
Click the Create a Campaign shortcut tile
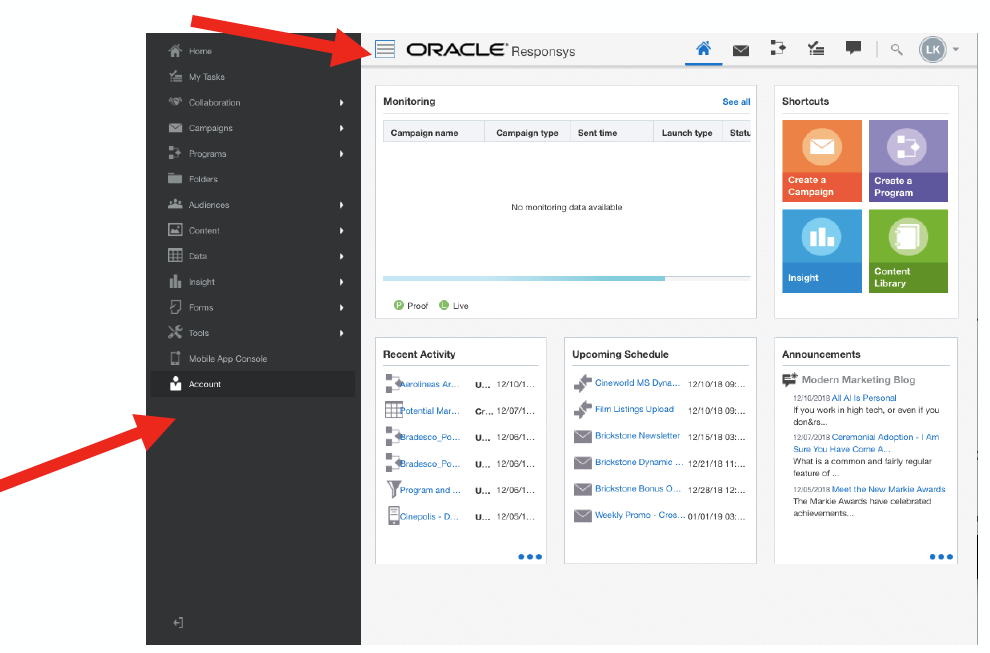(x=821, y=161)
